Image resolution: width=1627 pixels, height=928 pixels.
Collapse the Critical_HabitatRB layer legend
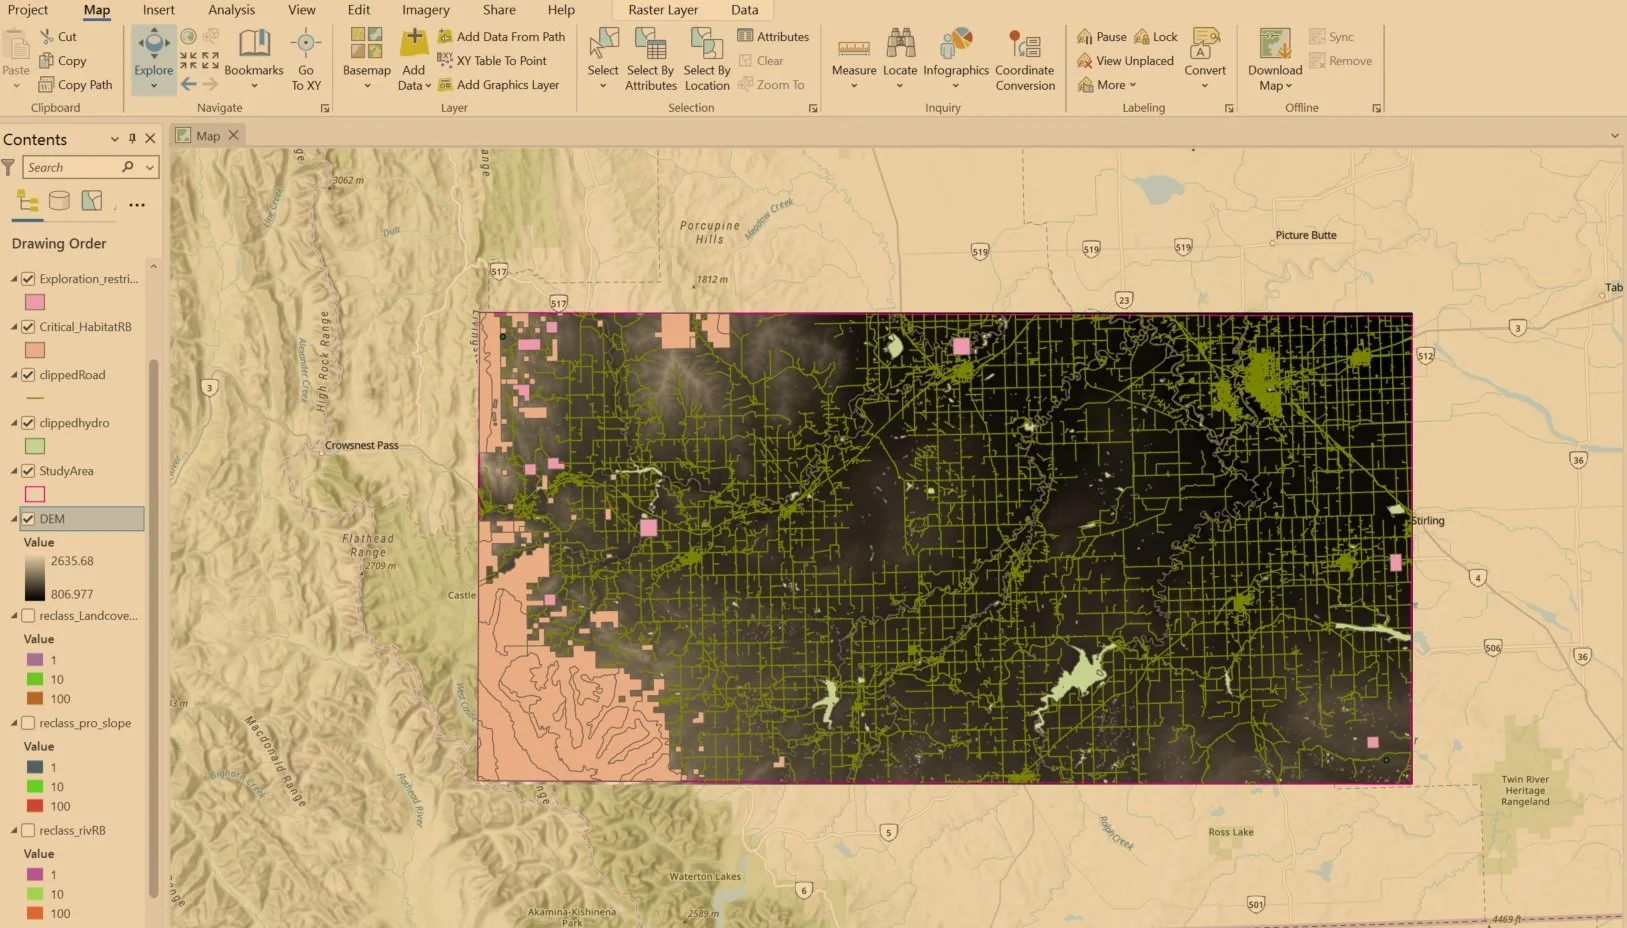coord(14,326)
